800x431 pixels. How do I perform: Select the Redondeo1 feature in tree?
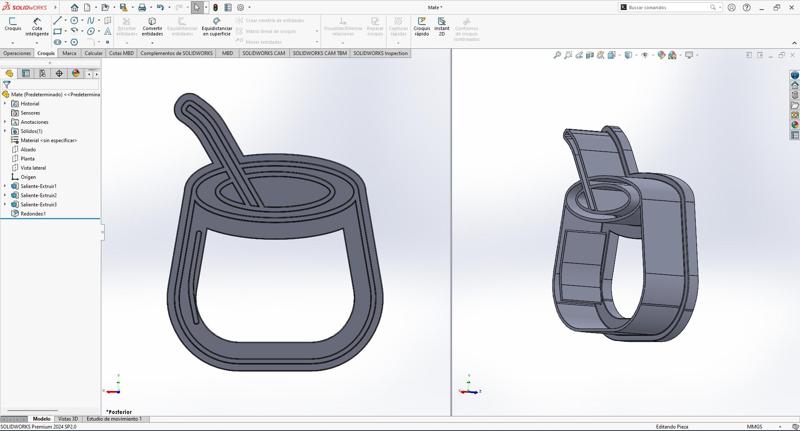tap(32, 213)
